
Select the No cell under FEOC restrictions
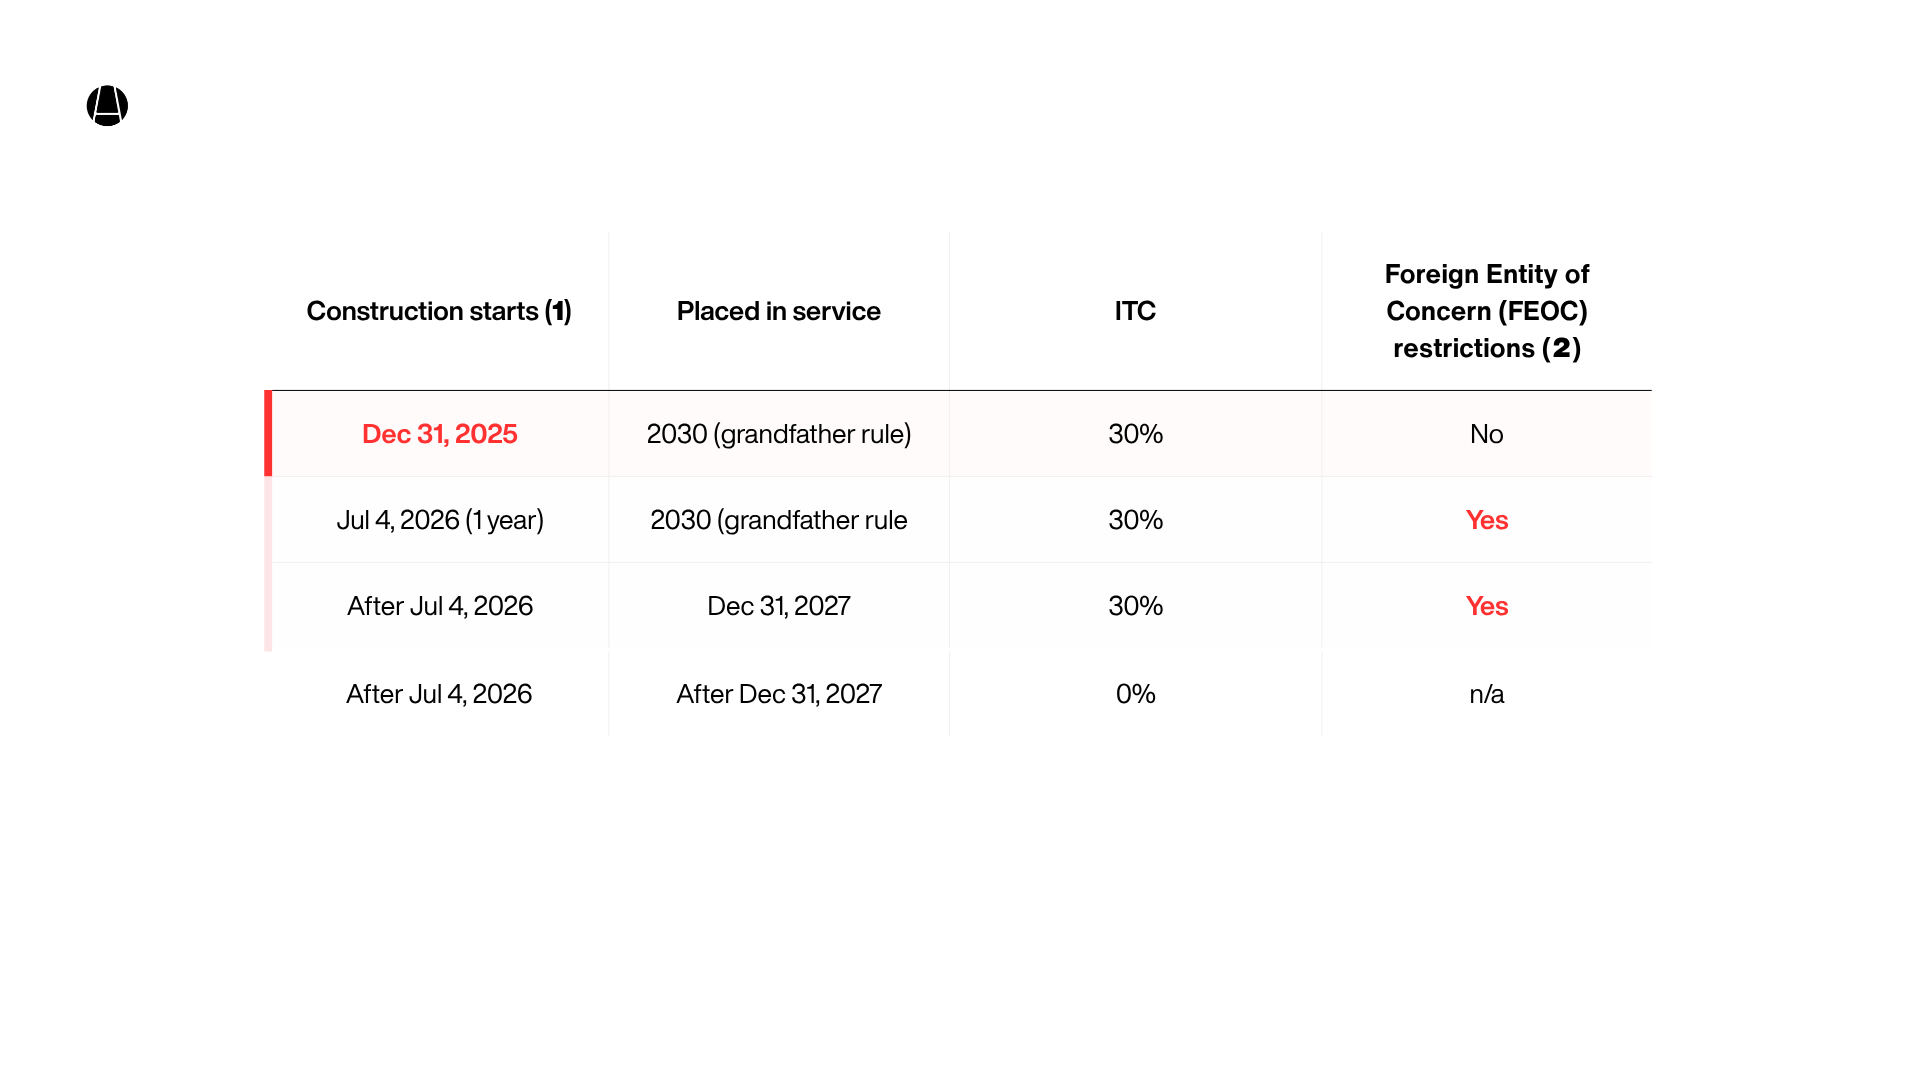[x=1486, y=434]
